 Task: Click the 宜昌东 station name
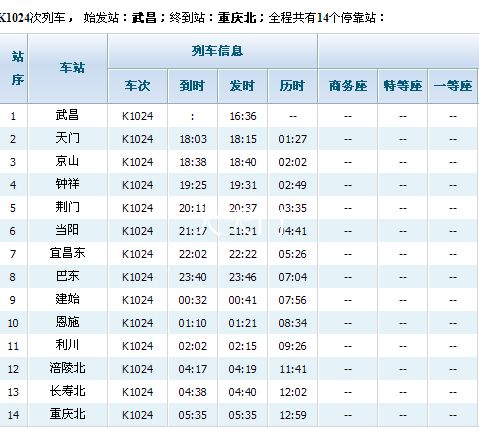(x=67, y=253)
